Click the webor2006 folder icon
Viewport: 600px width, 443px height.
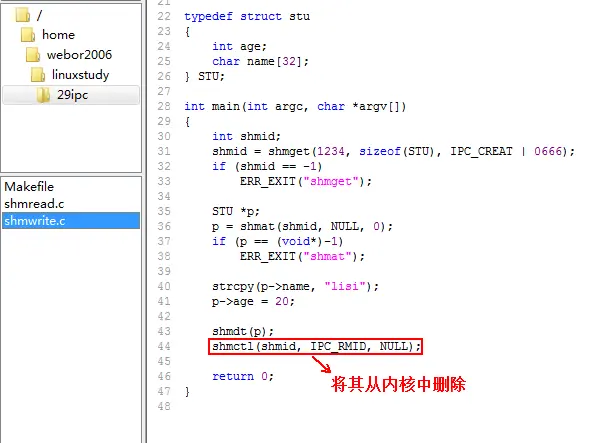pyautogui.click(x=33, y=54)
